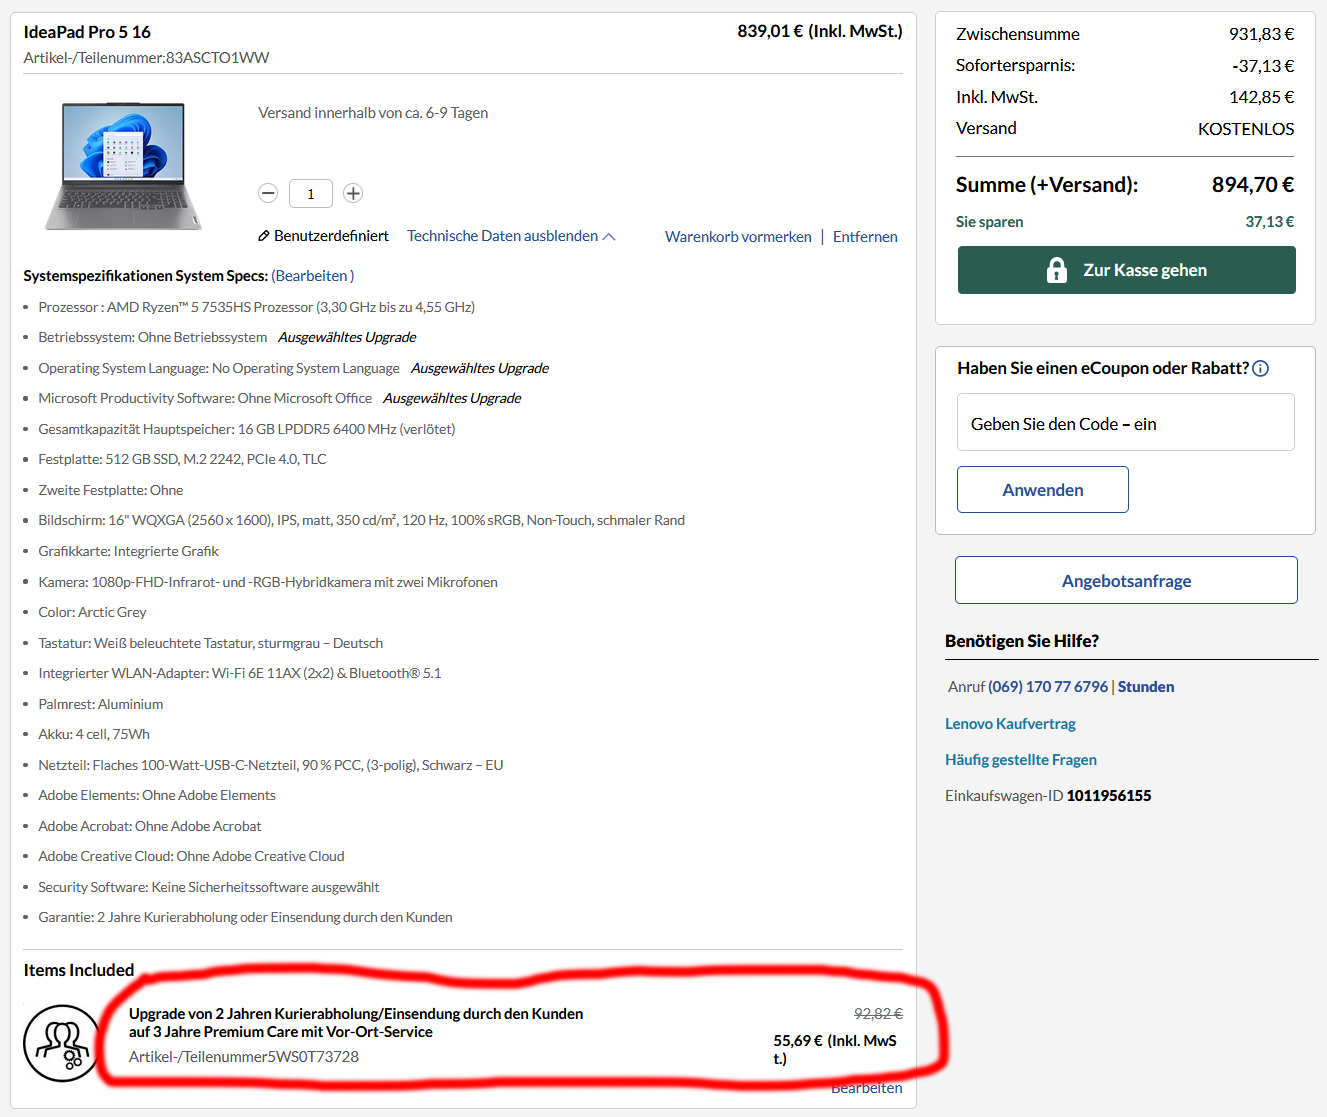This screenshot has width=1327, height=1117.
Task: Click the Netzteil 100-Watt-USB-C line
Action: click(271, 765)
